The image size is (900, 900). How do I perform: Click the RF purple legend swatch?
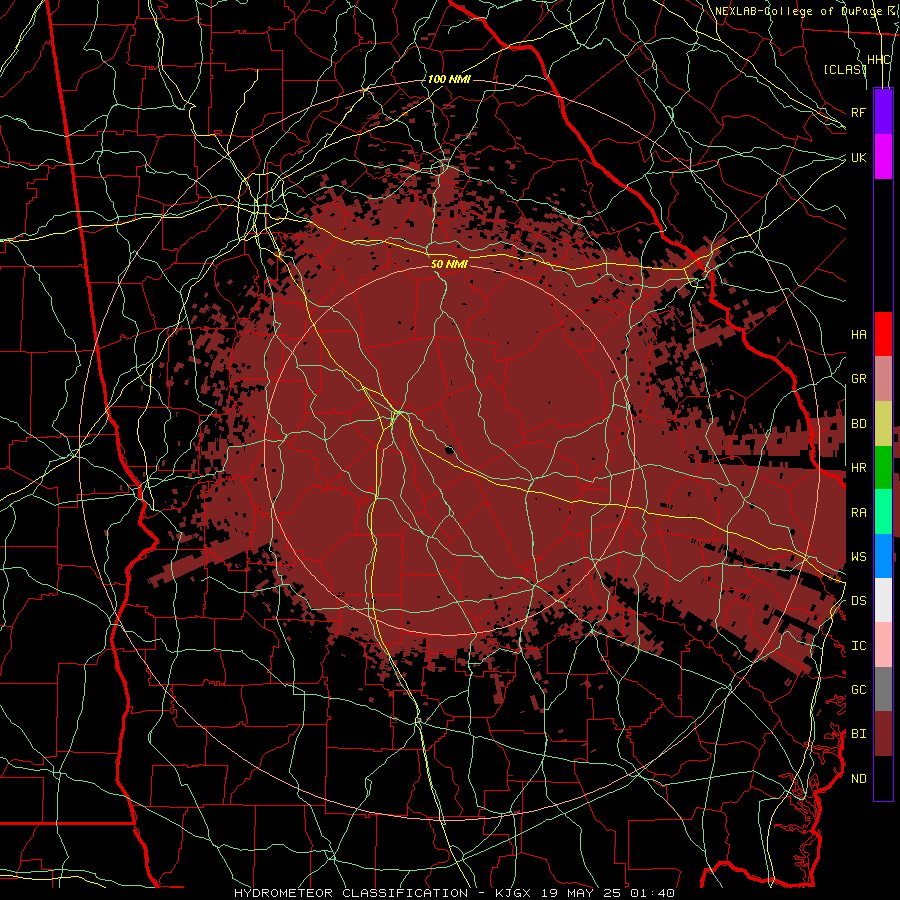pyautogui.click(x=883, y=112)
